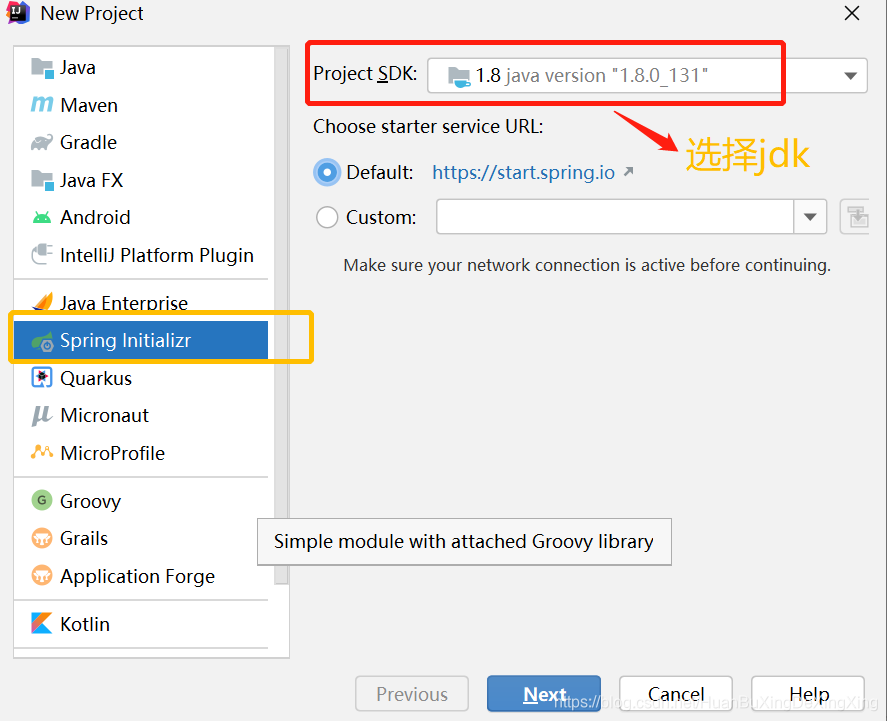Click the Micronaut mu icon
887x721 pixels.
click(x=42, y=416)
